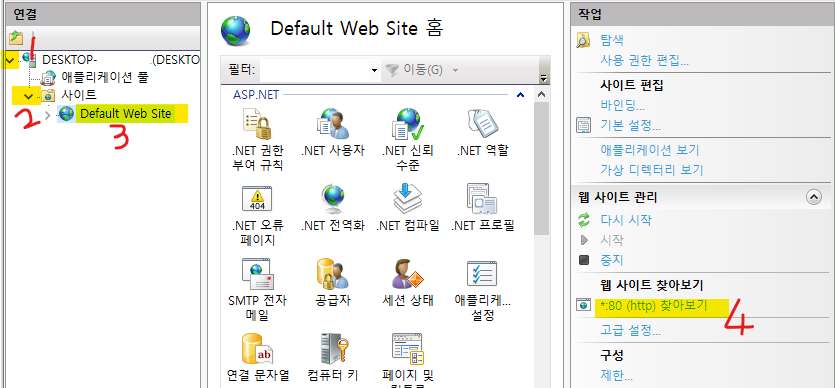Collapse the ASP.NET group chevron
Viewport: 835px width, 388px height.
521,95
